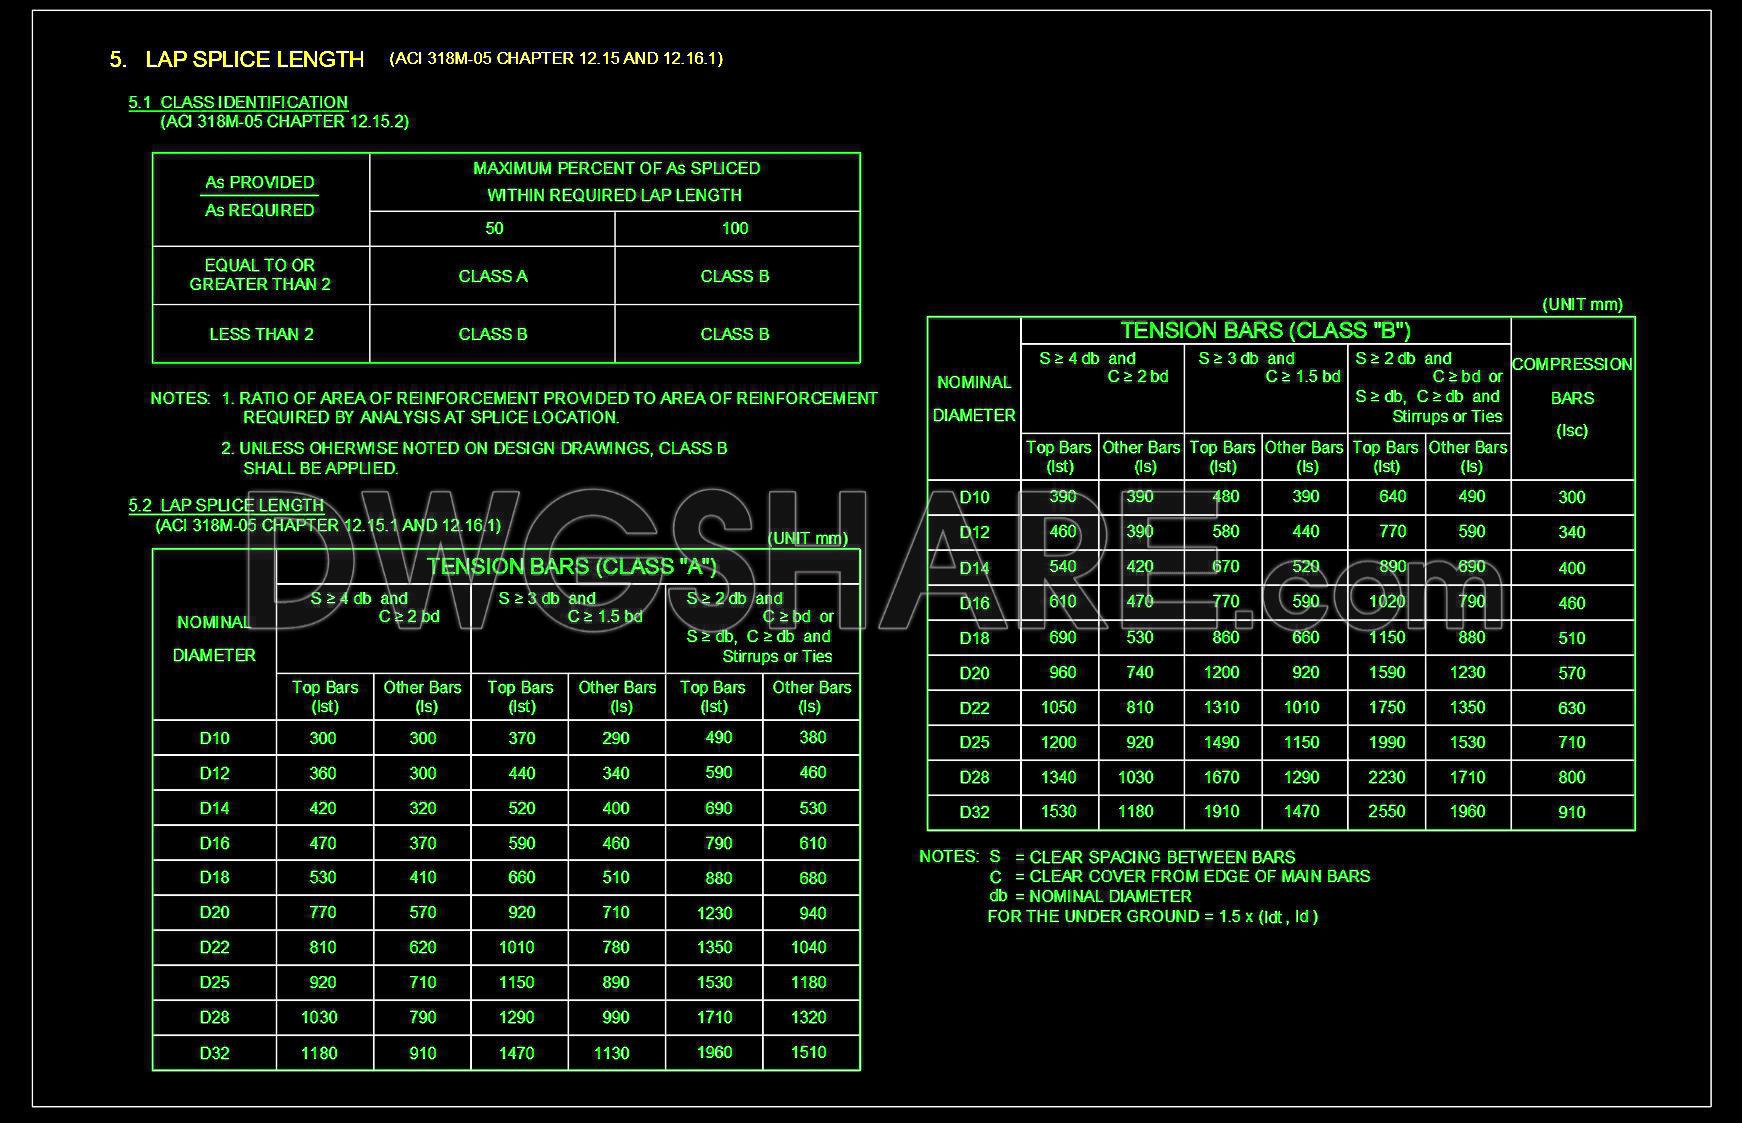Click the TENSION BARS (CLASS "A") table title
Viewport: 1742px width, 1123px height.
point(571,567)
